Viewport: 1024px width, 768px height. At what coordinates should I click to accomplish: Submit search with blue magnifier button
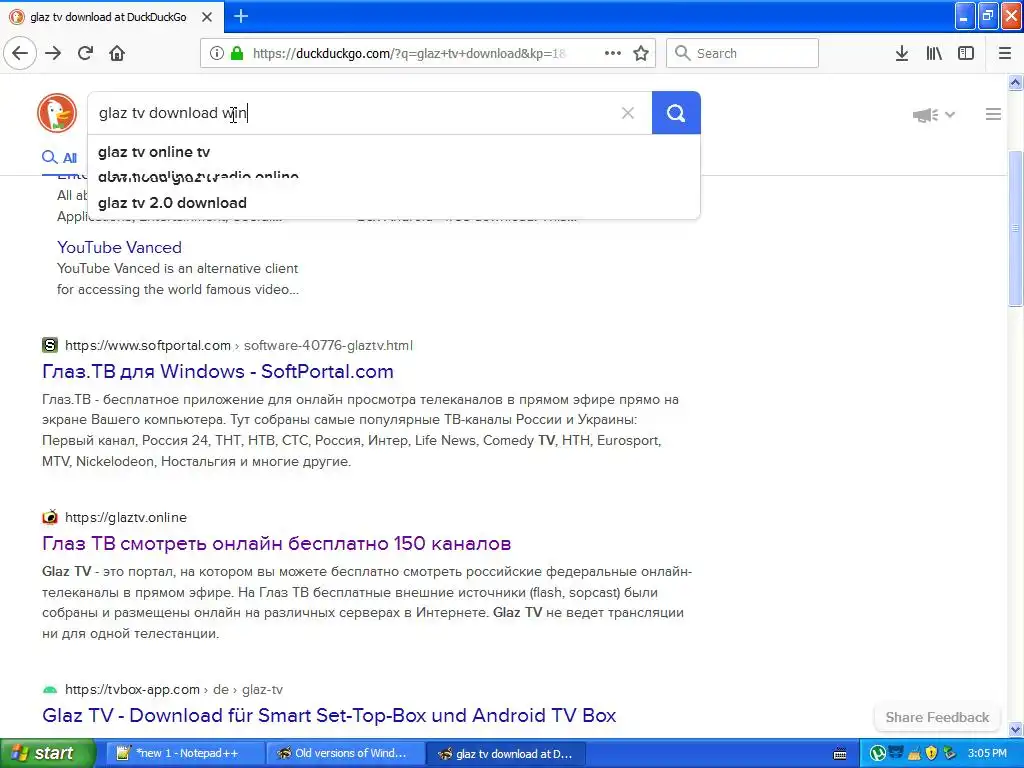pyautogui.click(x=676, y=113)
